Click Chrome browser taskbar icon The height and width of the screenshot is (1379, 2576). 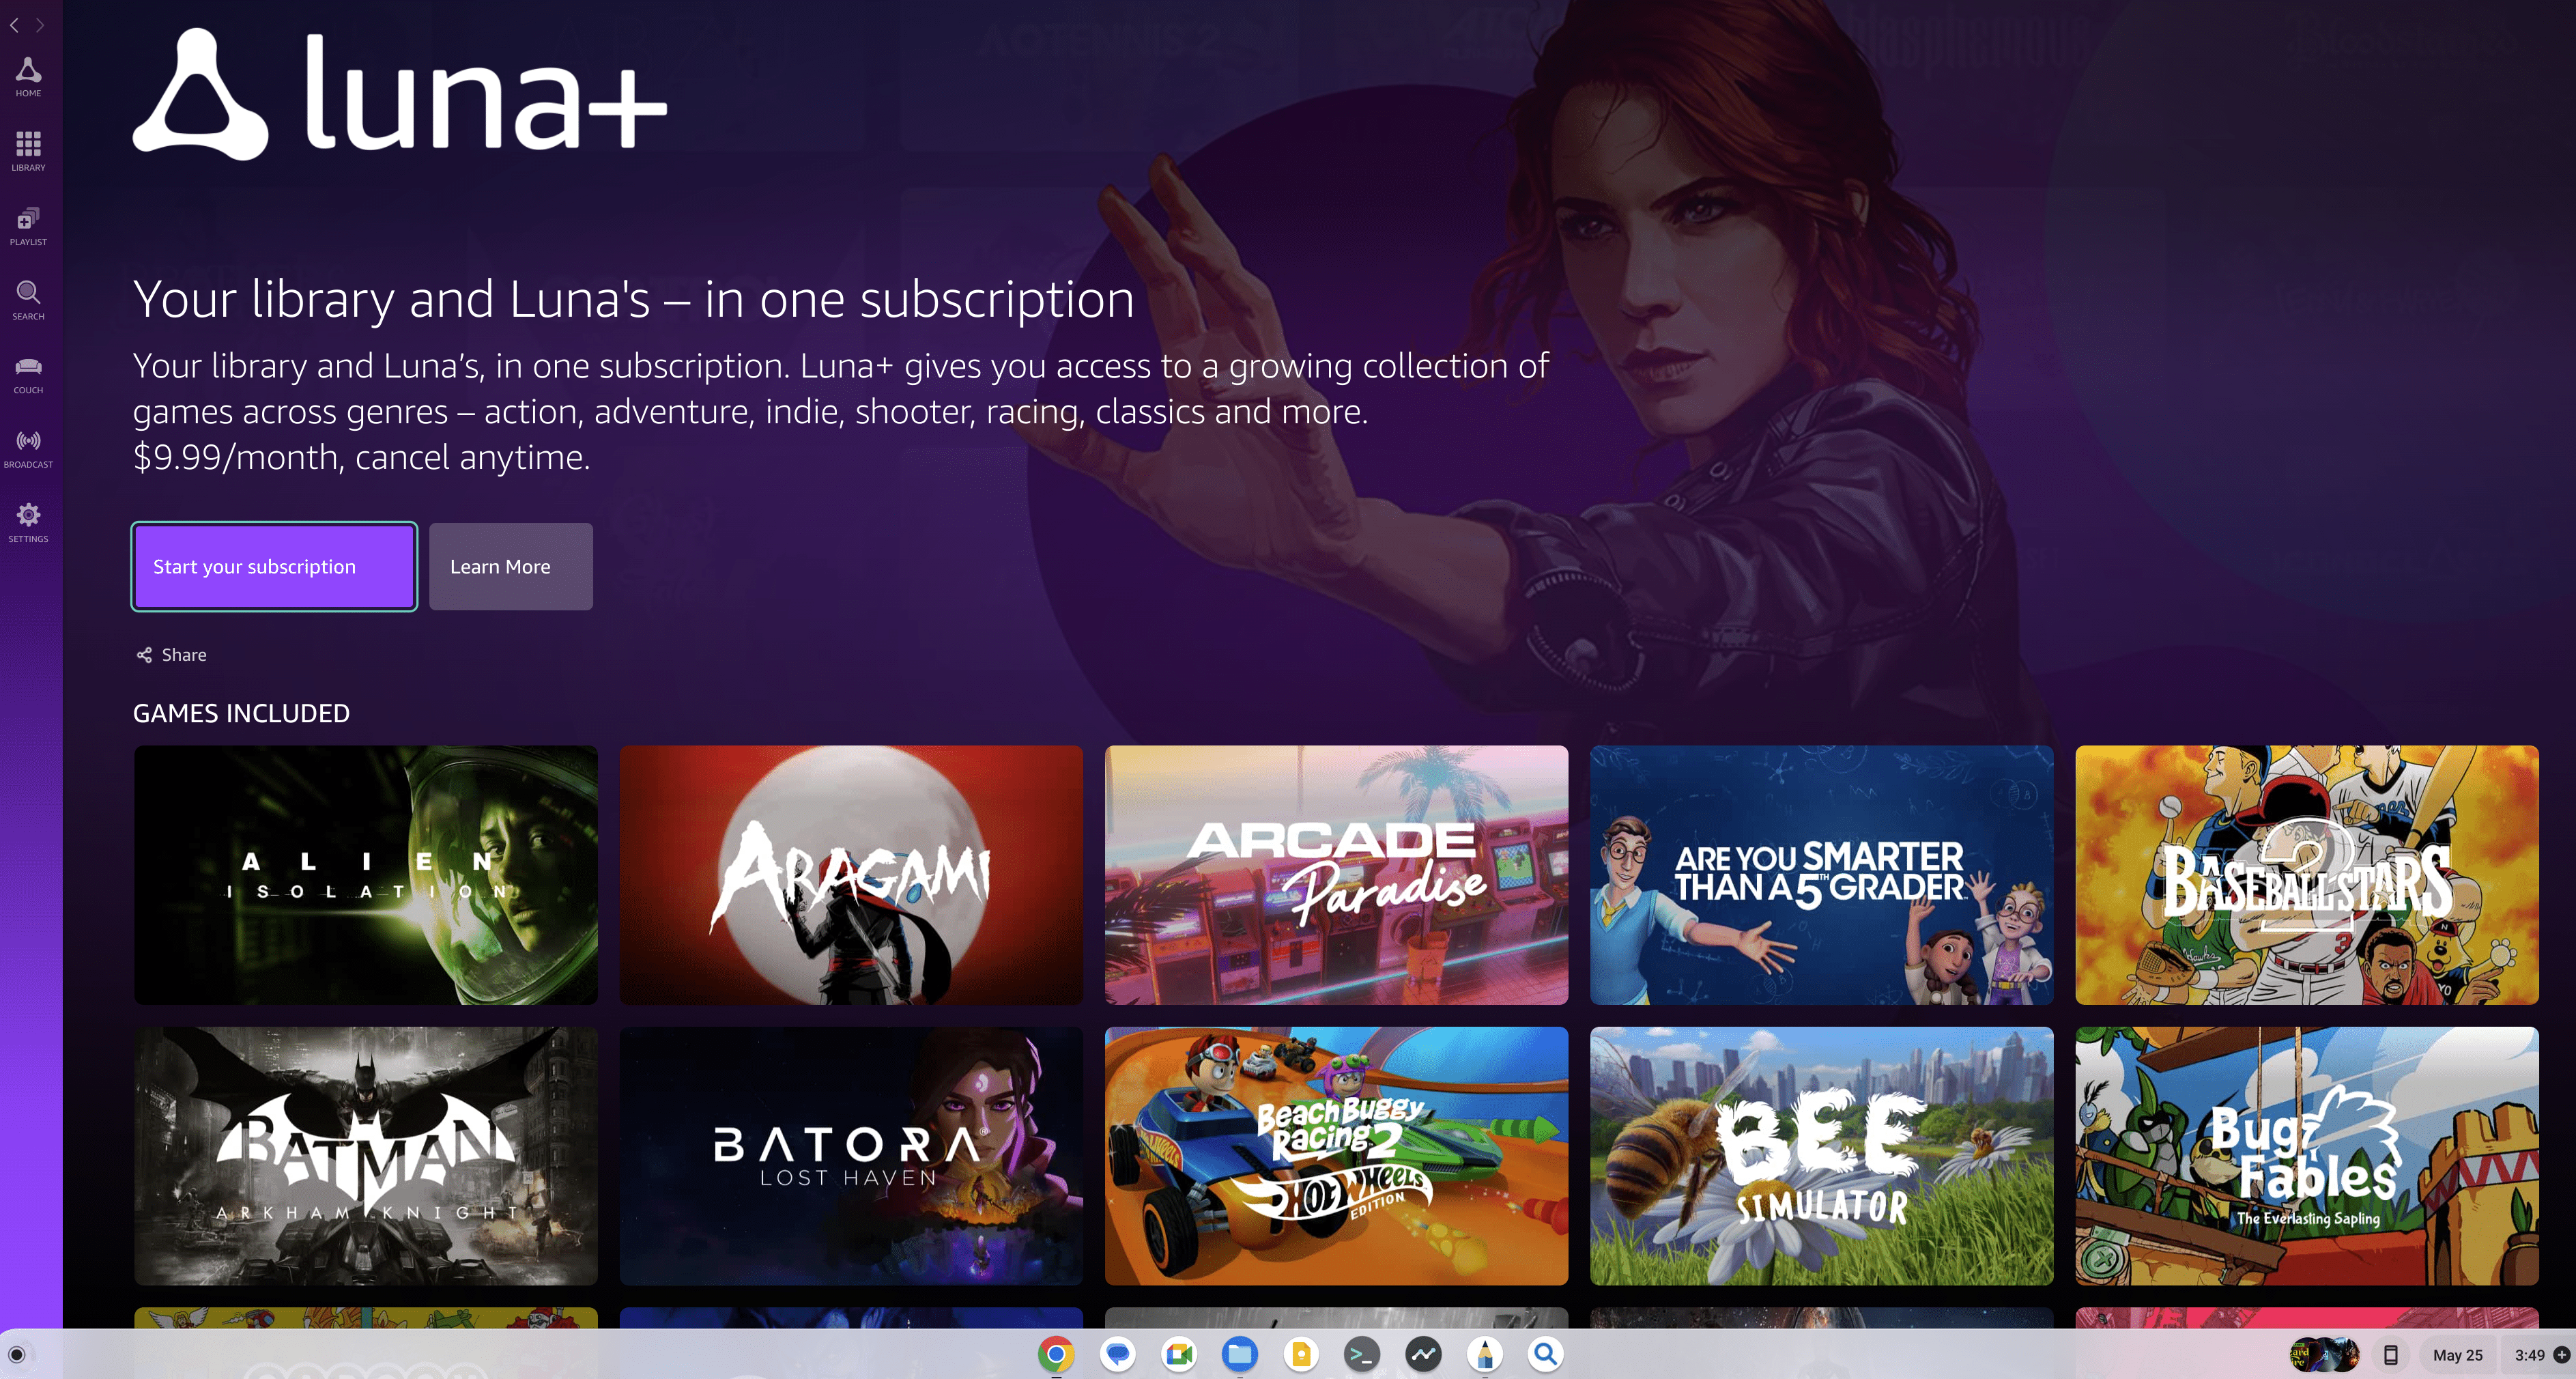1053,1352
